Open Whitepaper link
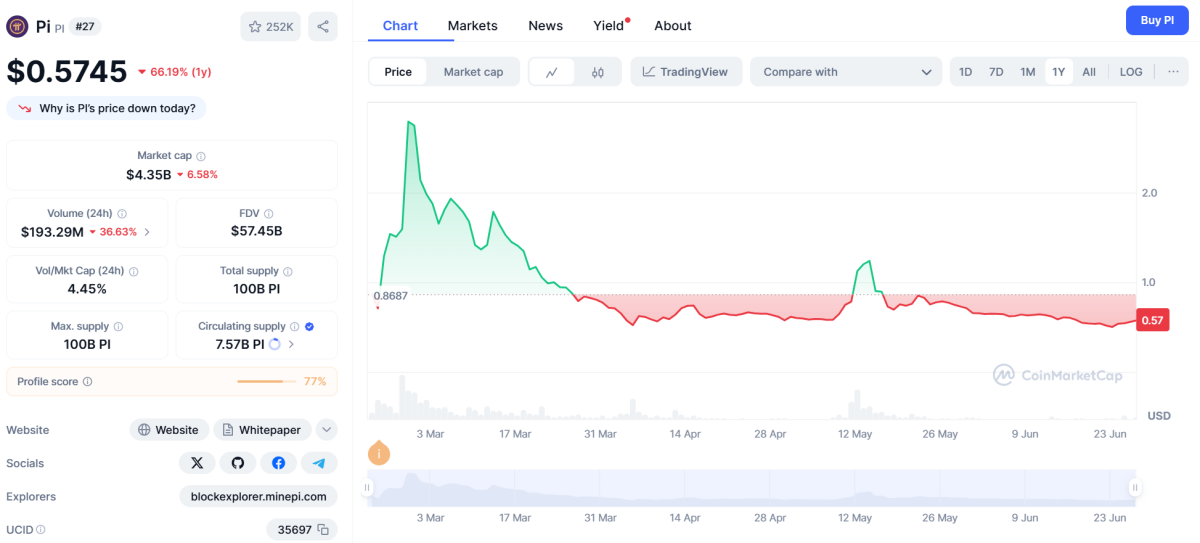Image resolution: width=1200 pixels, height=543 pixels. click(x=262, y=430)
